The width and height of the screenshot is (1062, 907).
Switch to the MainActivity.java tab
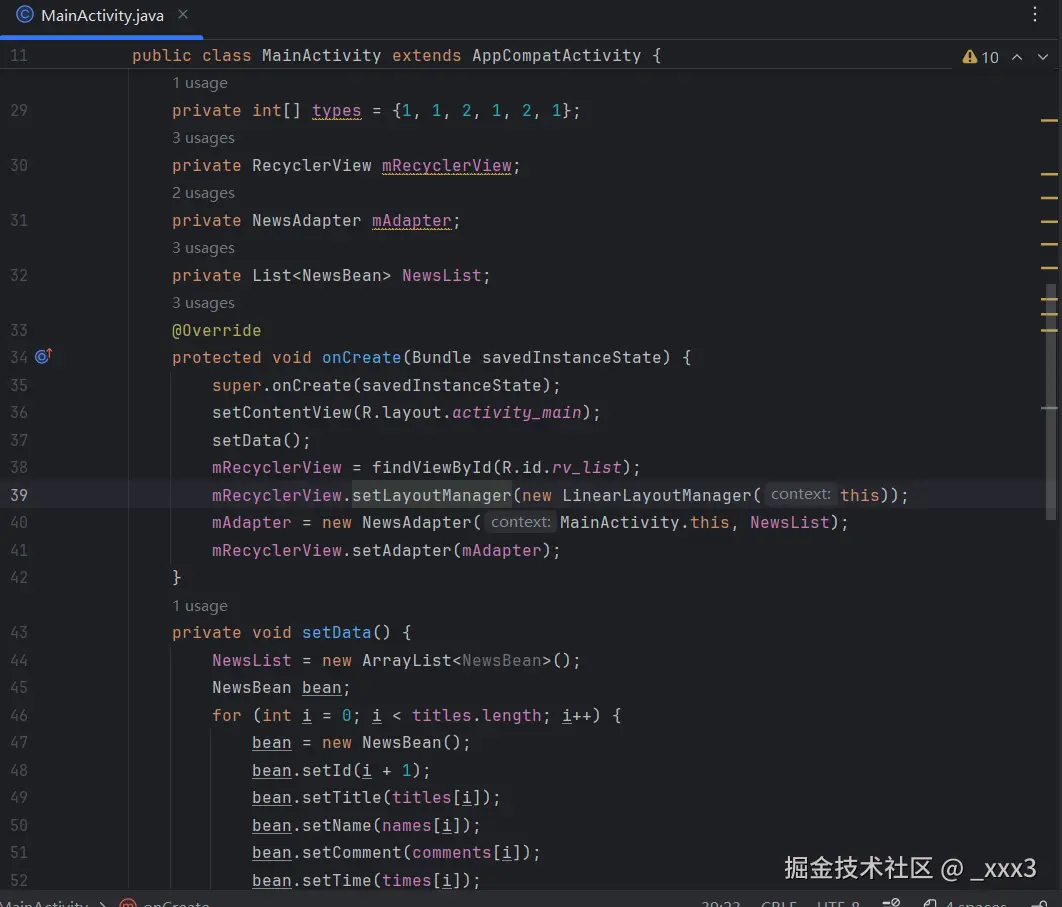[x=102, y=16]
